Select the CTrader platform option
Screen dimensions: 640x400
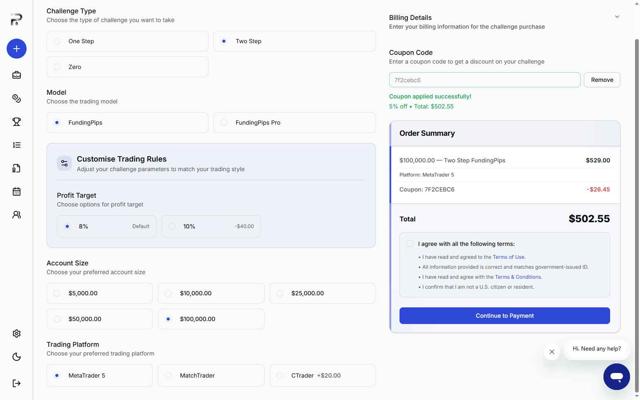[322, 375]
